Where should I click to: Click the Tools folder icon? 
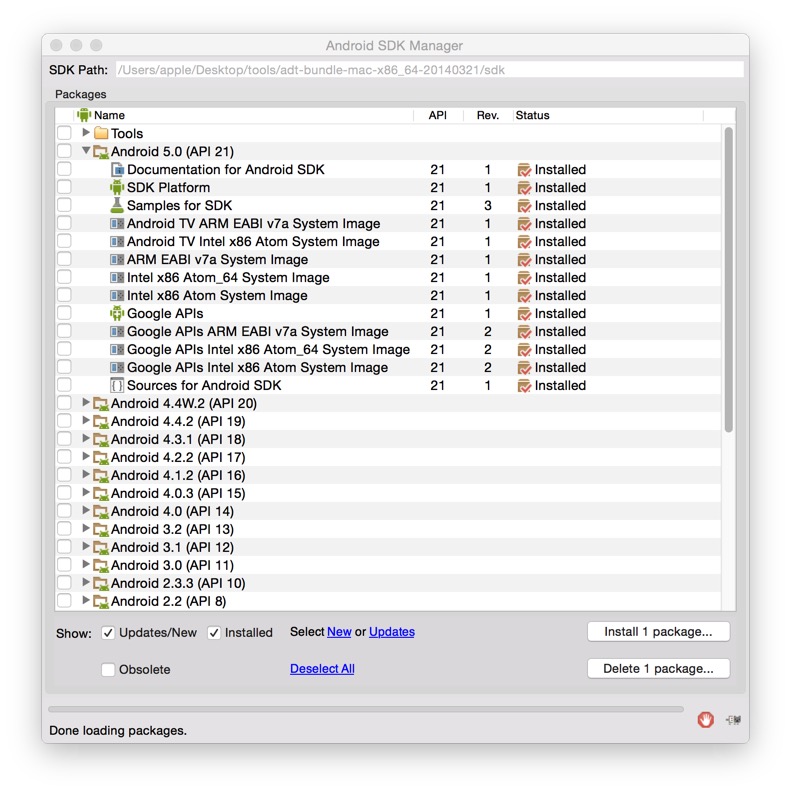click(x=101, y=133)
